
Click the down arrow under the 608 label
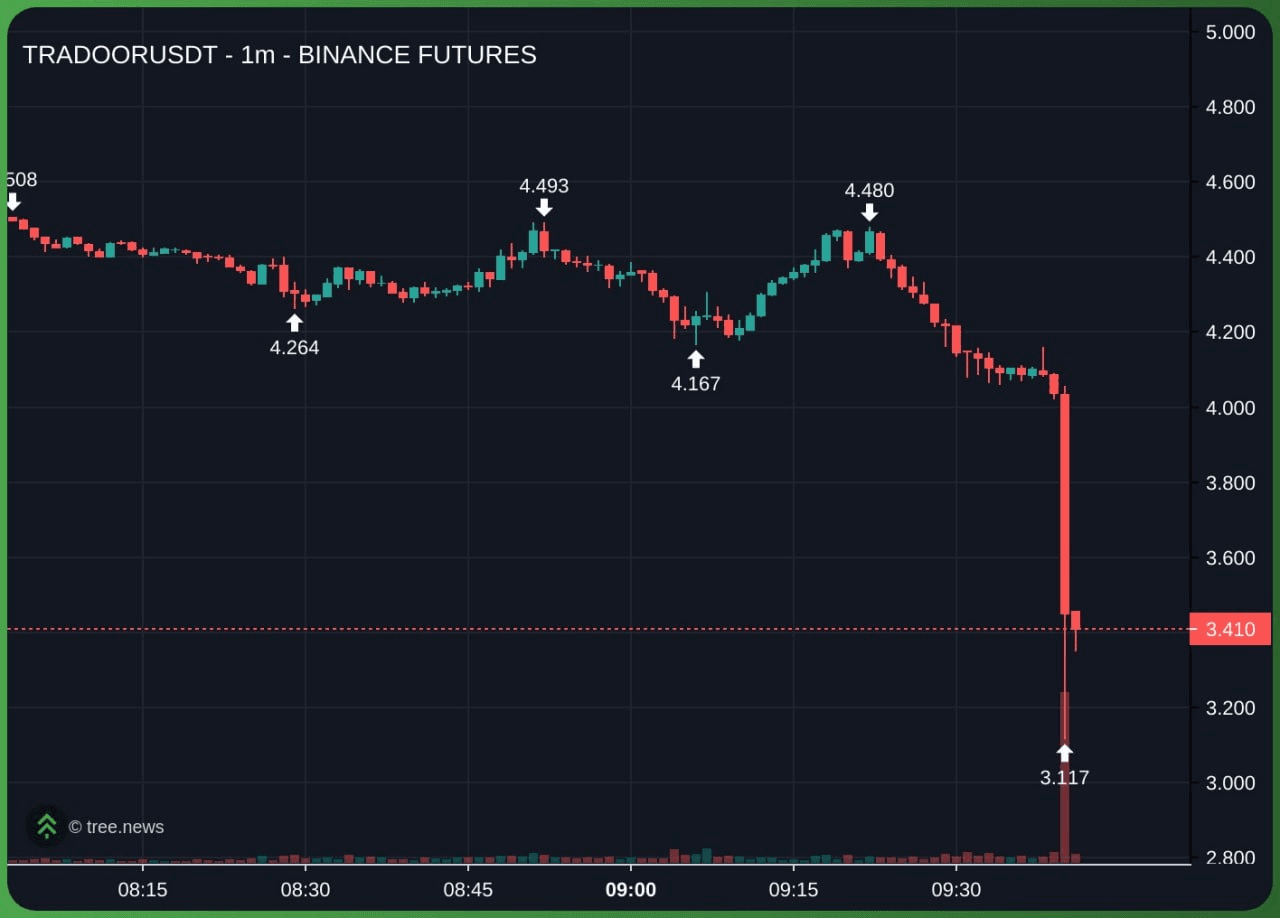[12, 202]
